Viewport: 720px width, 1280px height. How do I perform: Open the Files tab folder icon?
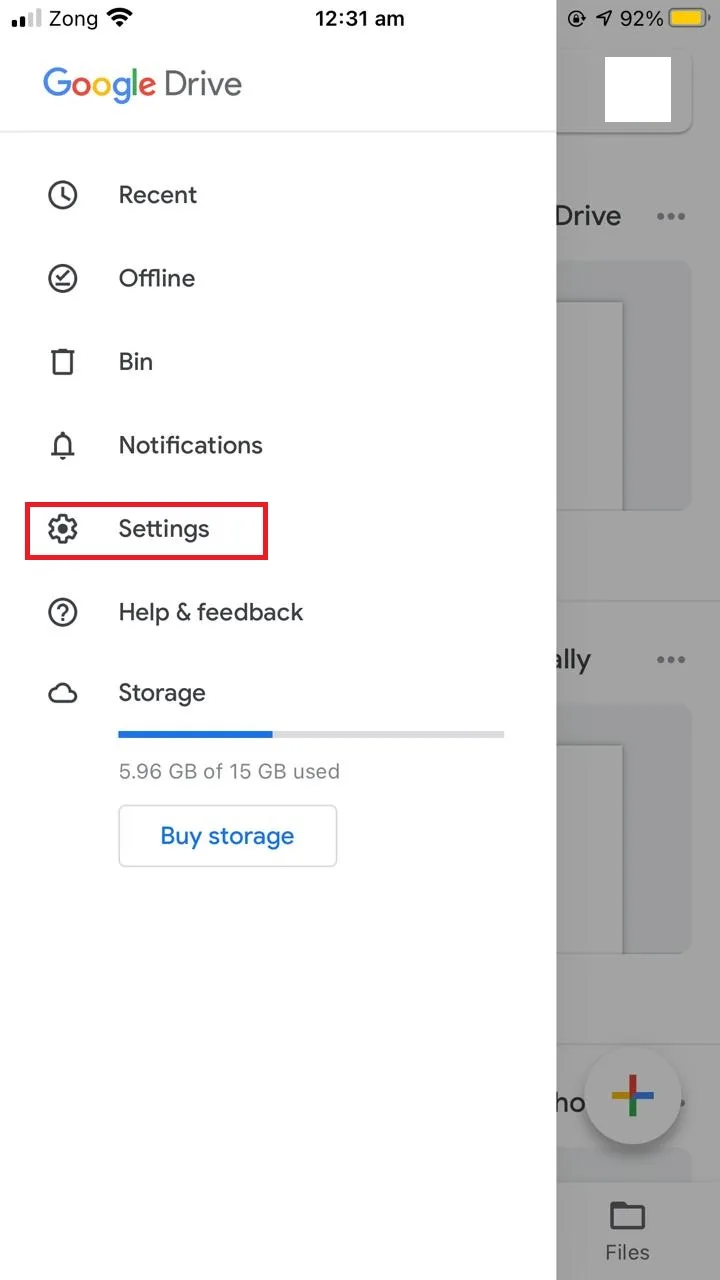click(x=628, y=1216)
